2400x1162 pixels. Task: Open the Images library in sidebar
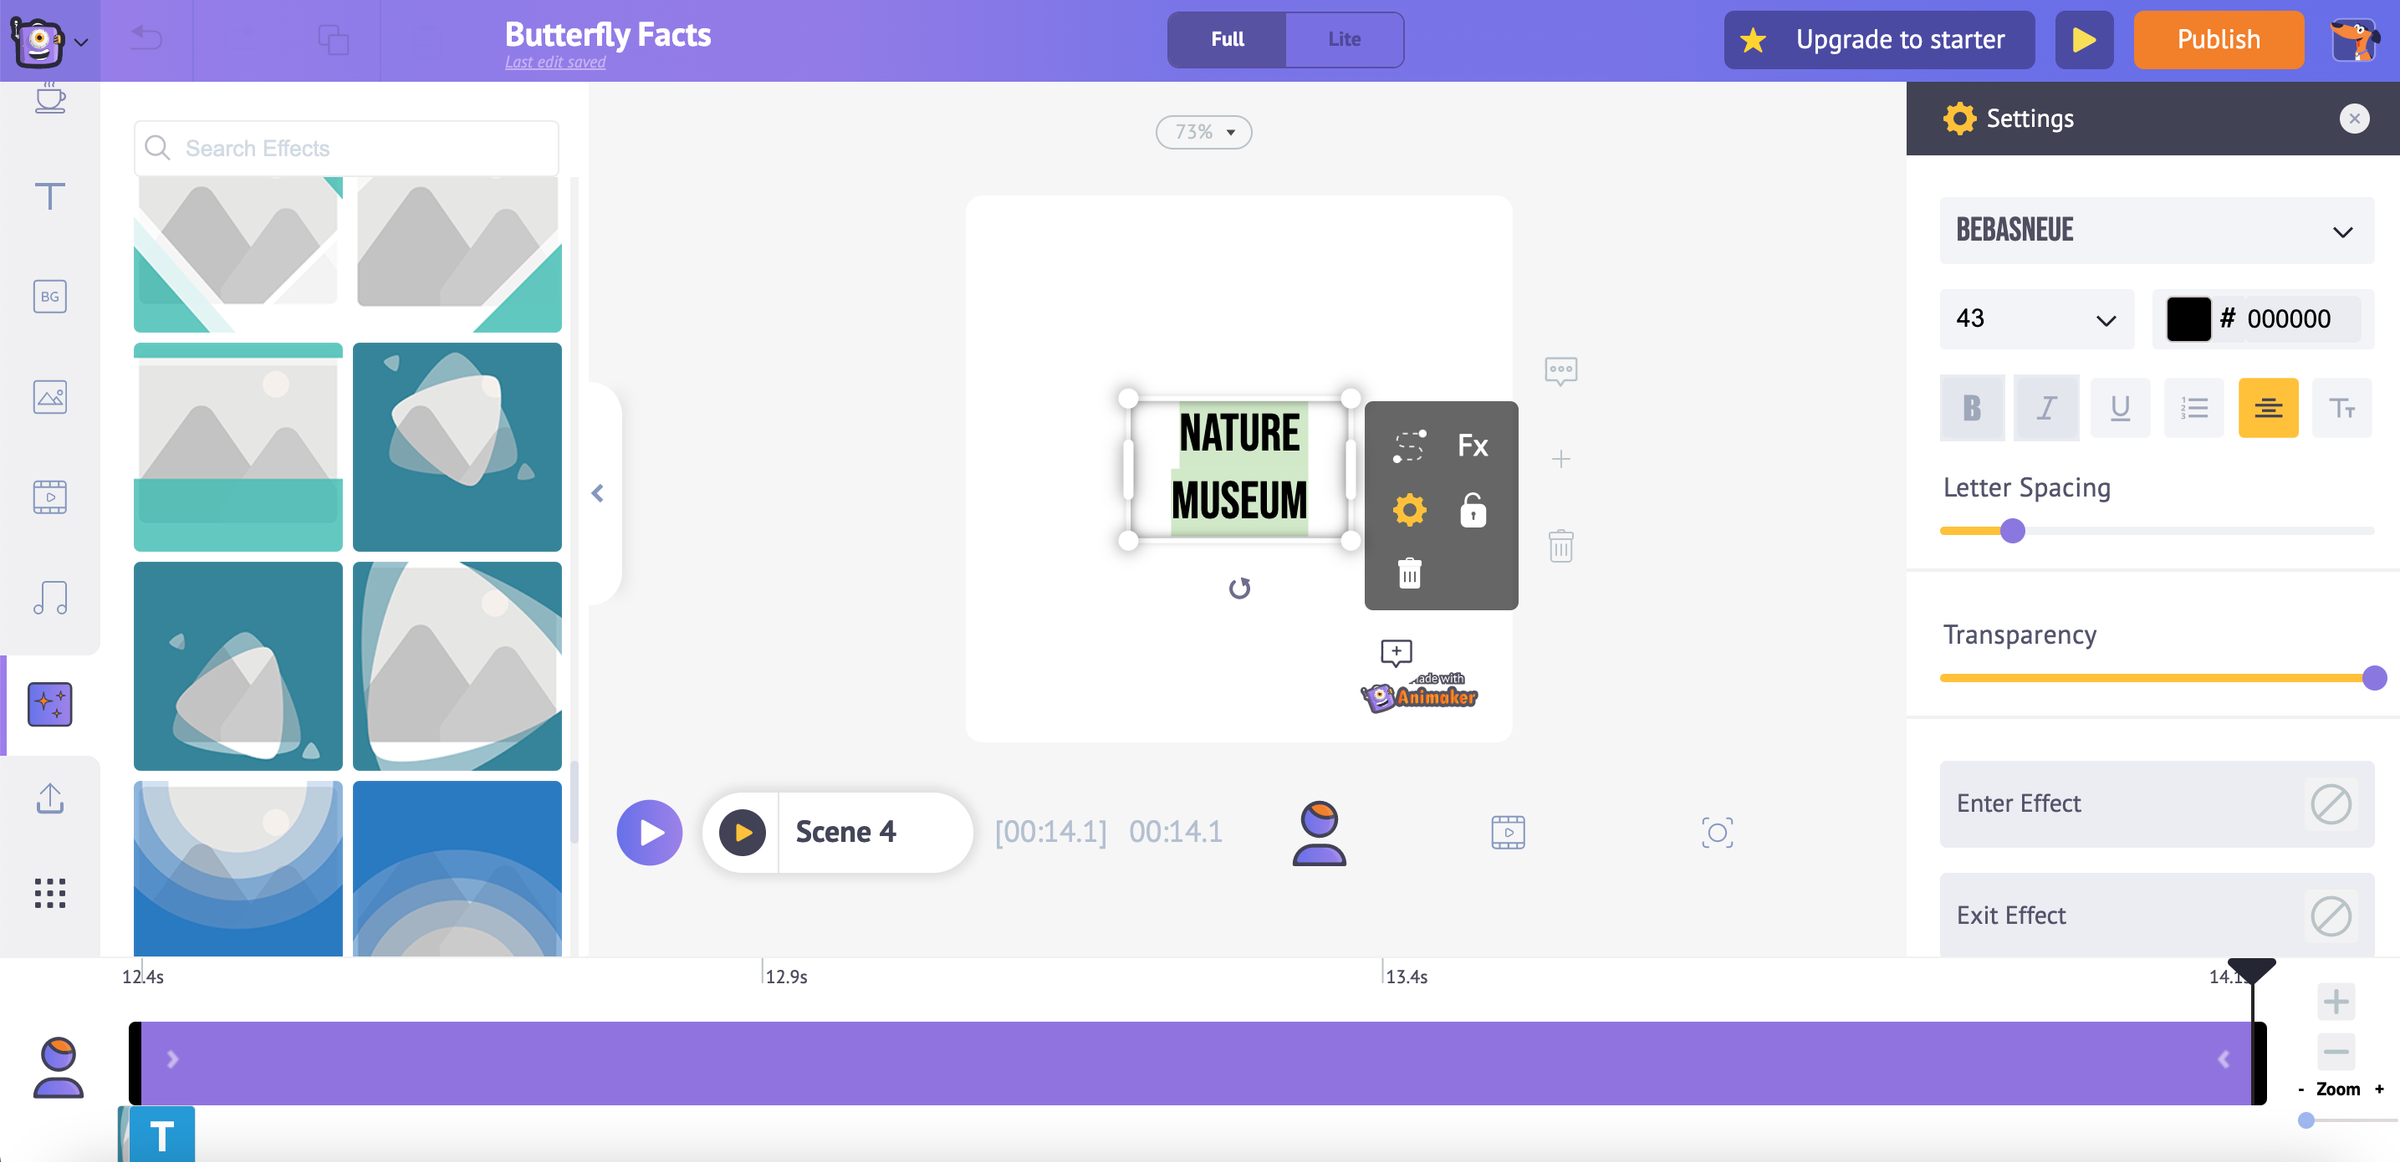[x=50, y=397]
